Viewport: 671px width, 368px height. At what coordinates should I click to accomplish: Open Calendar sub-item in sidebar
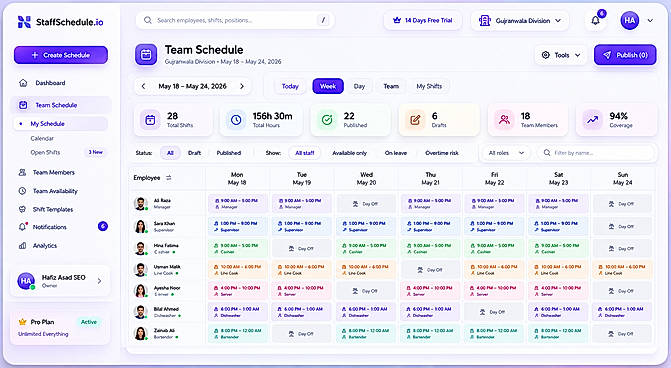[42, 138]
